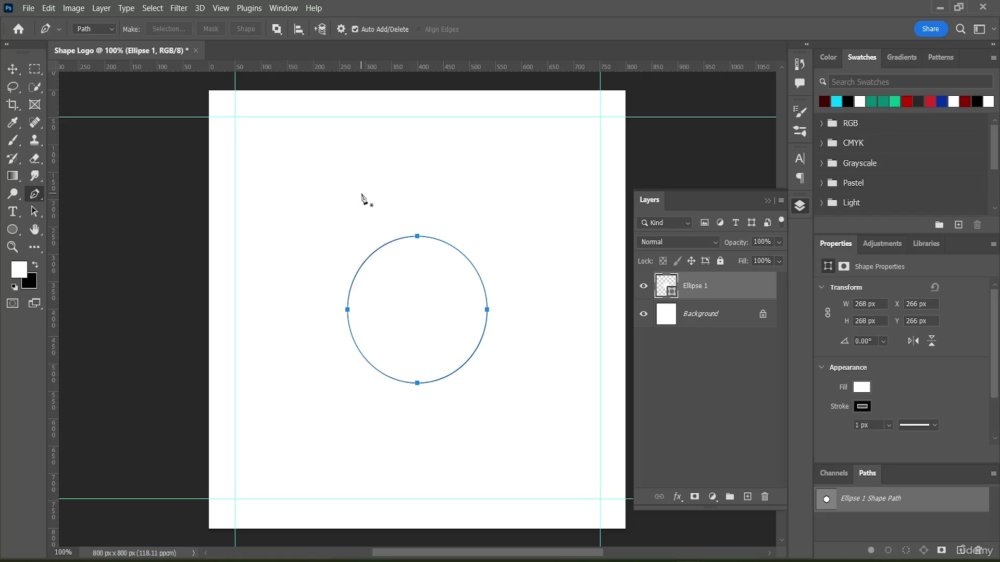Screen dimensions: 1000x562
Task: Click the Mask make button
Action: click(x=210, y=29)
